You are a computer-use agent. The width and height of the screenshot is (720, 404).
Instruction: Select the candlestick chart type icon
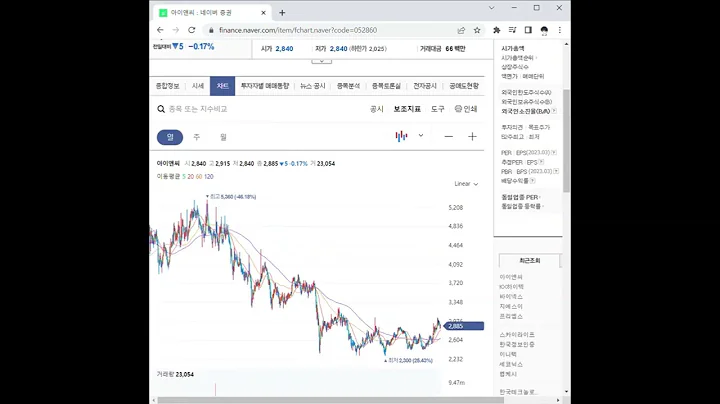[x=401, y=136]
